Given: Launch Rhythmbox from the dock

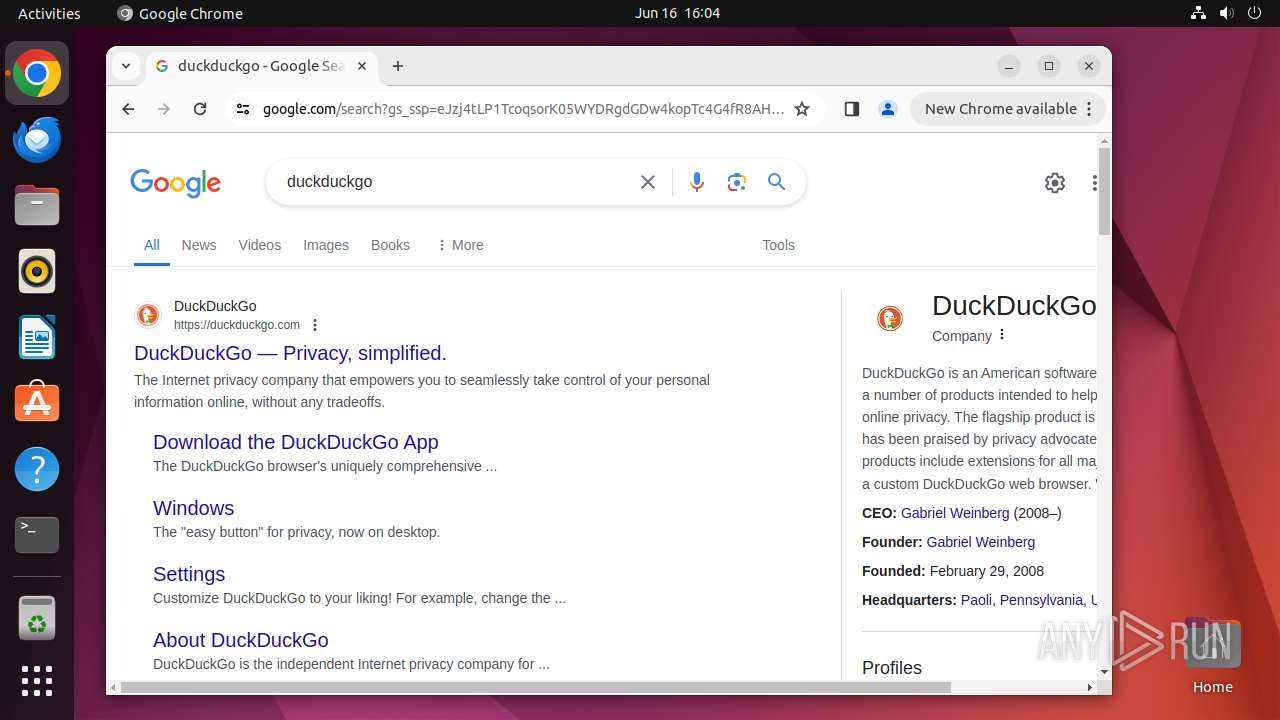Looking at the screenshot, I should click(37, 271).
